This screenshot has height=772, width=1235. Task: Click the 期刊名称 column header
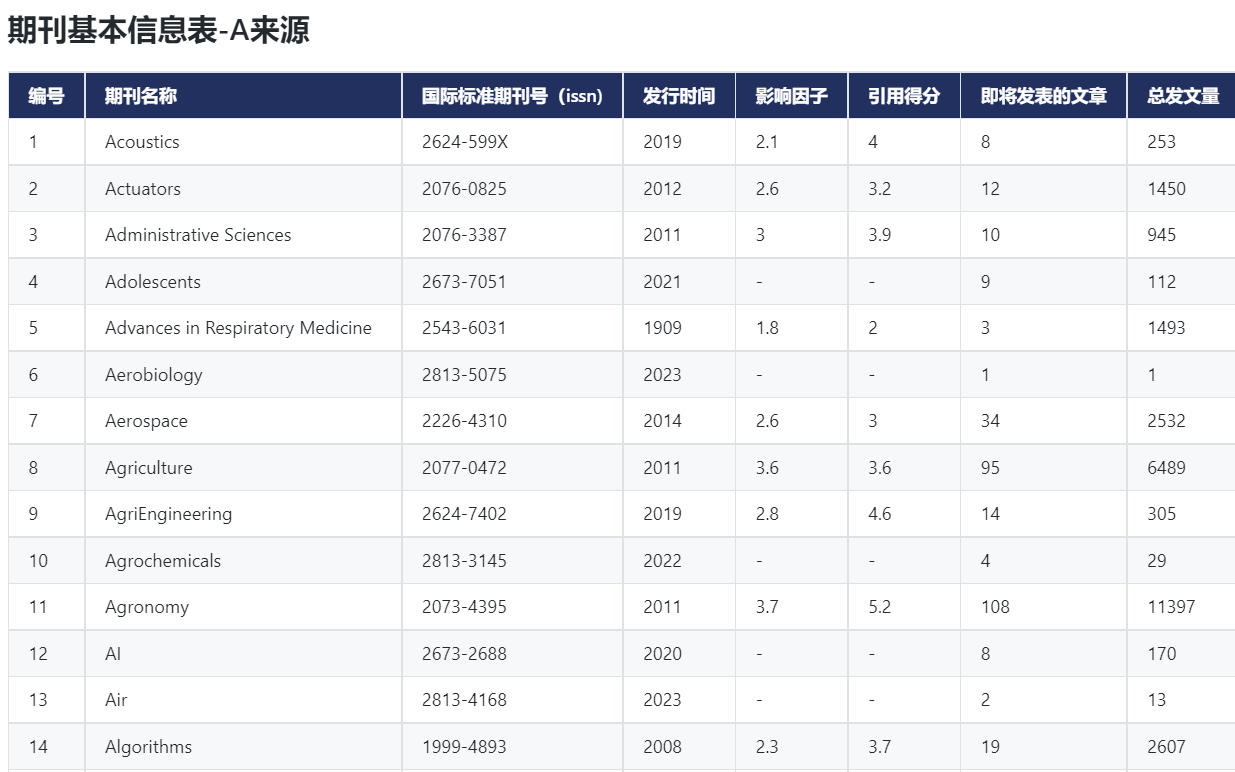(x=243, y=96)
